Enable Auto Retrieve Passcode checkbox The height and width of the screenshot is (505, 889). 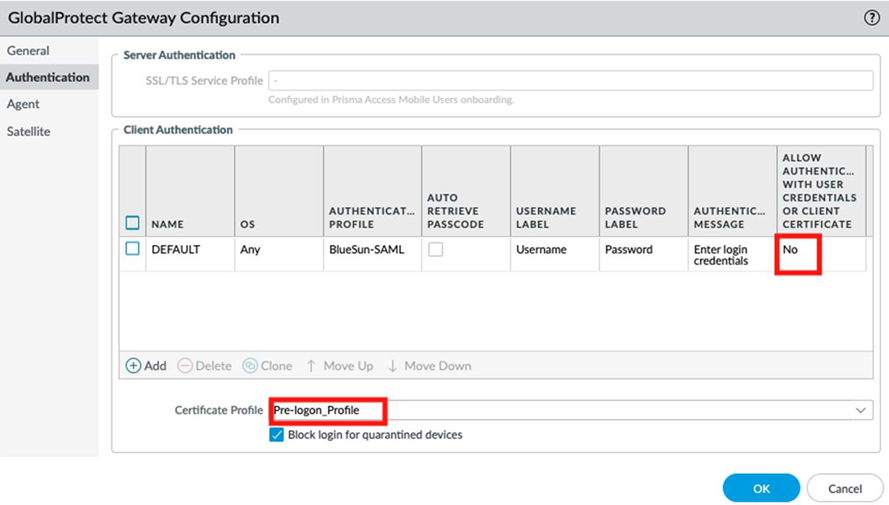tap(435, 250)
